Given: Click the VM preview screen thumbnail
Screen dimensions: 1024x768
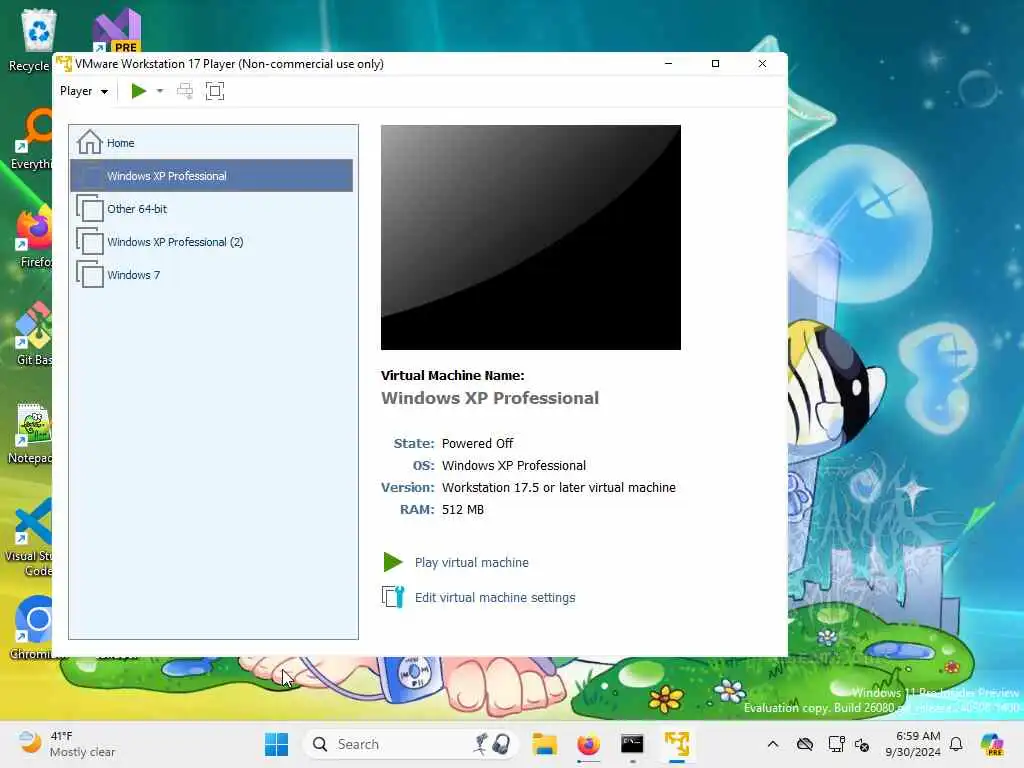Looking at the screenshot, I should (531, 238).
